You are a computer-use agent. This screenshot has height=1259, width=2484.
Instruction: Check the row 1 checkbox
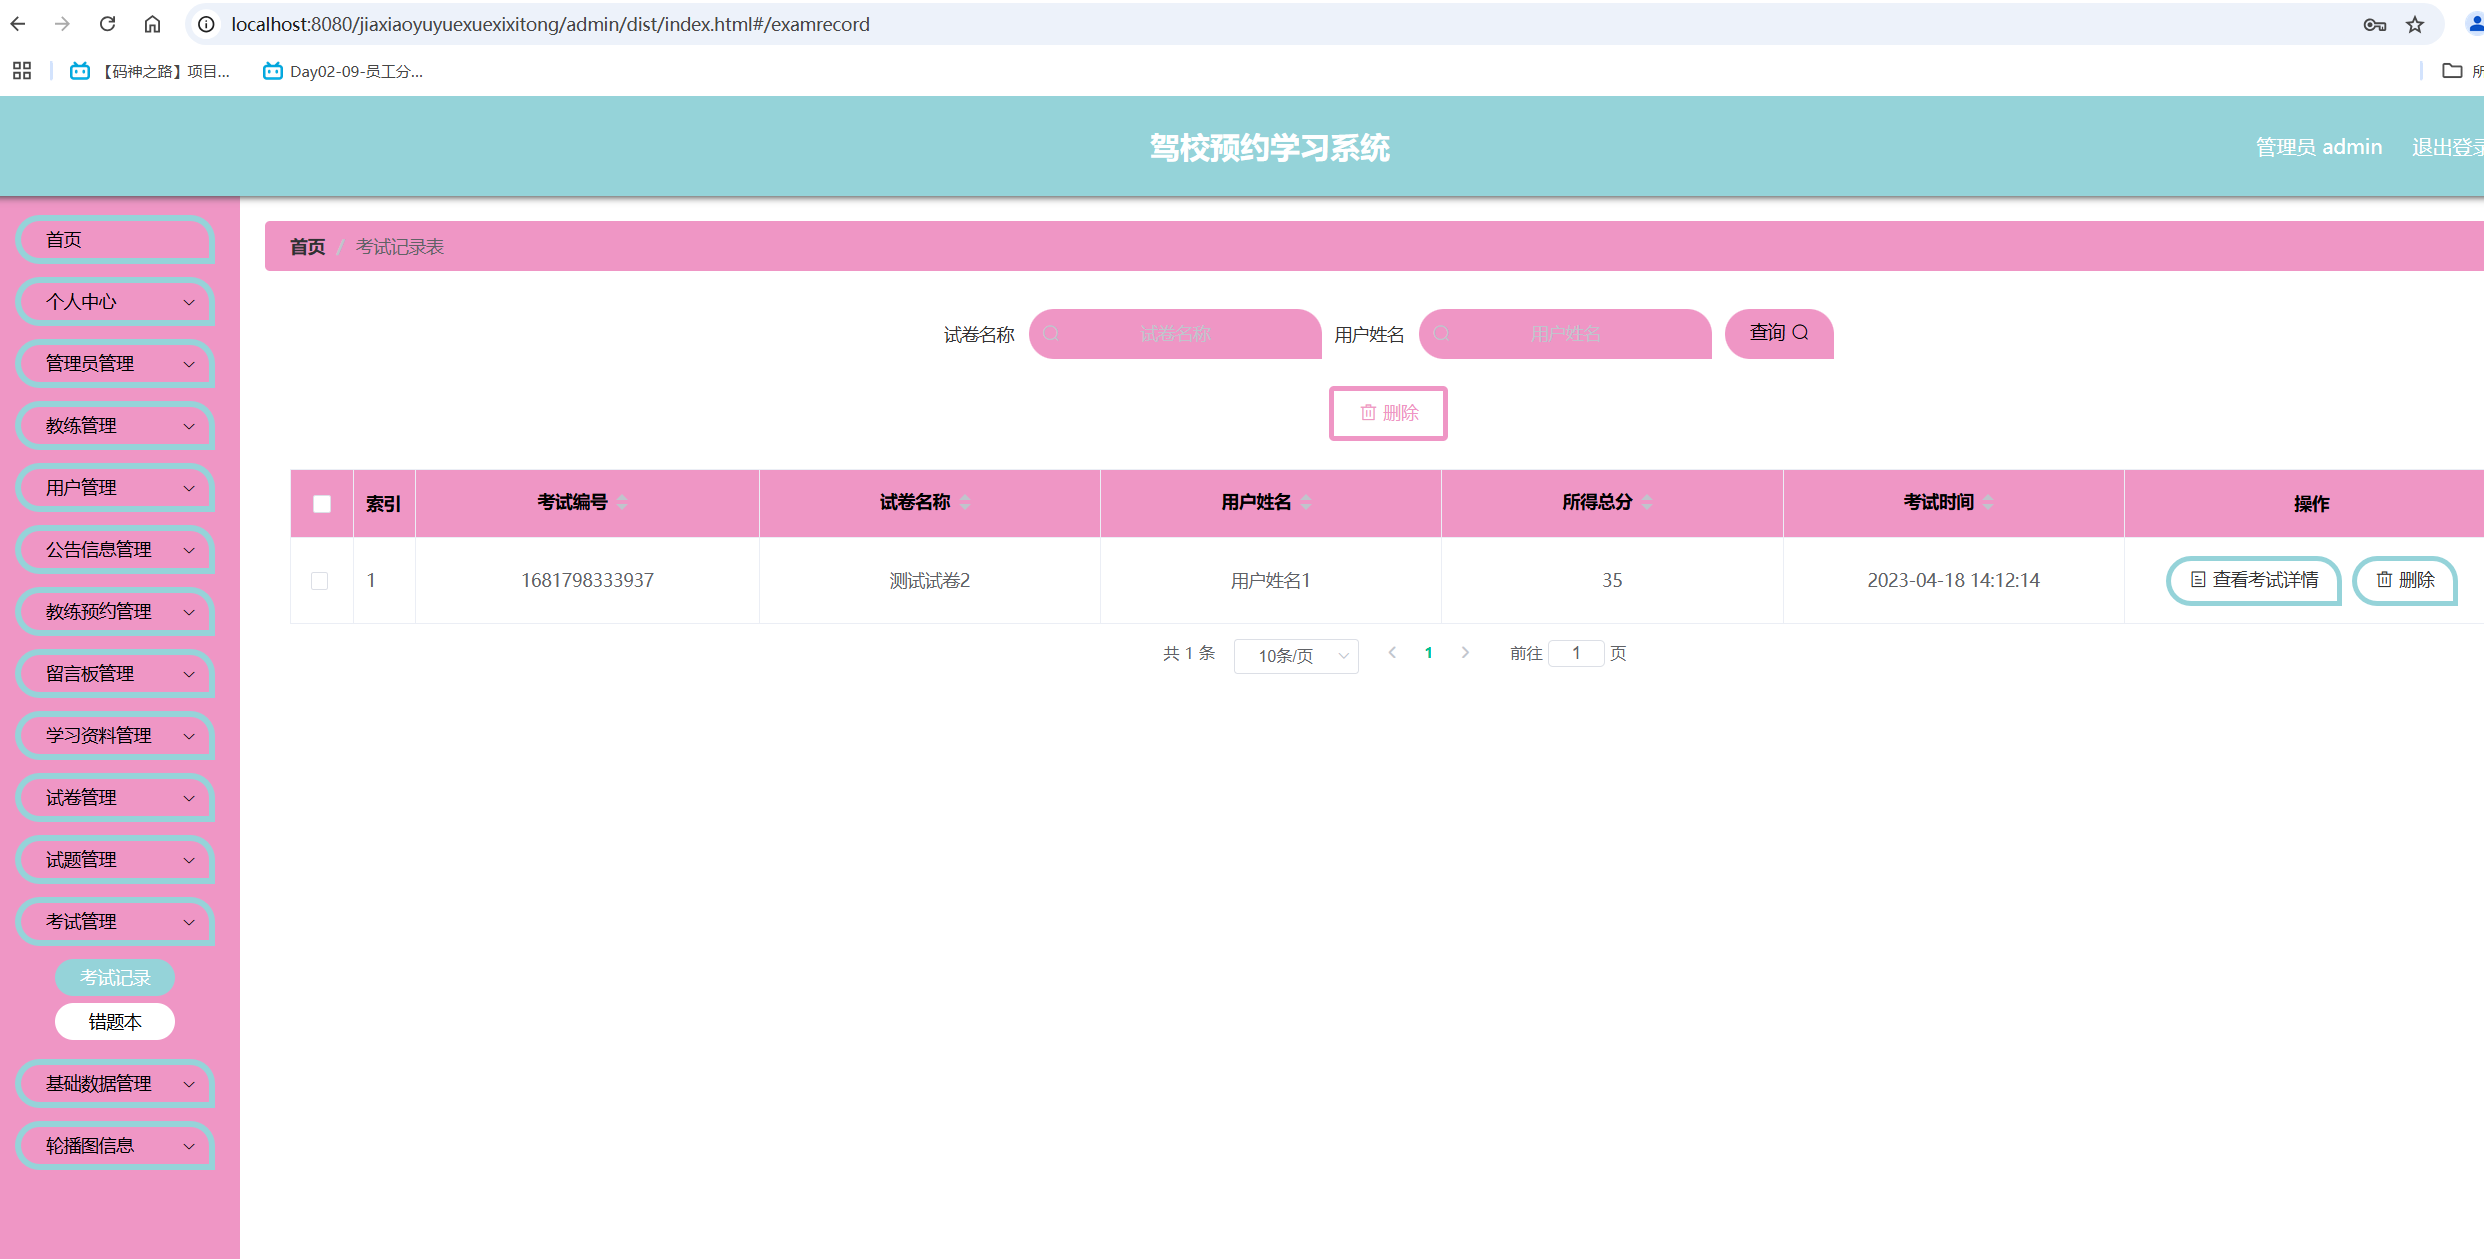pyautogui.click(x=320, y=581)
